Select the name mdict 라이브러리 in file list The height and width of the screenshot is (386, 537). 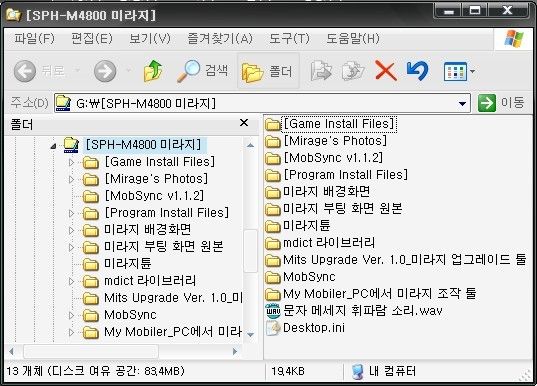(x=329, y=243)
